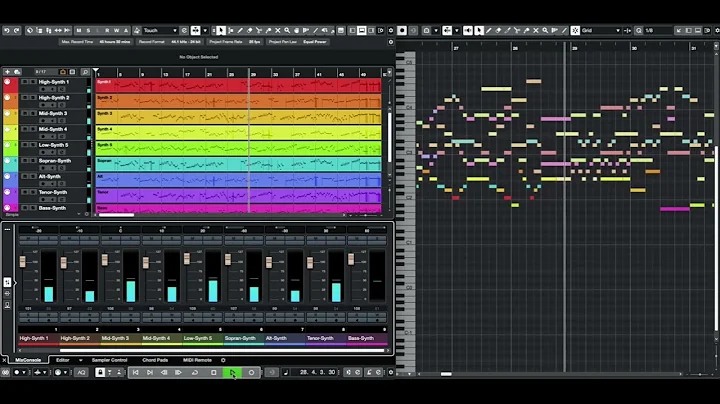Screen dimensions: 720x404
Task: Toggle global Mute (M) state button
Action: click(x=79, y=30)
